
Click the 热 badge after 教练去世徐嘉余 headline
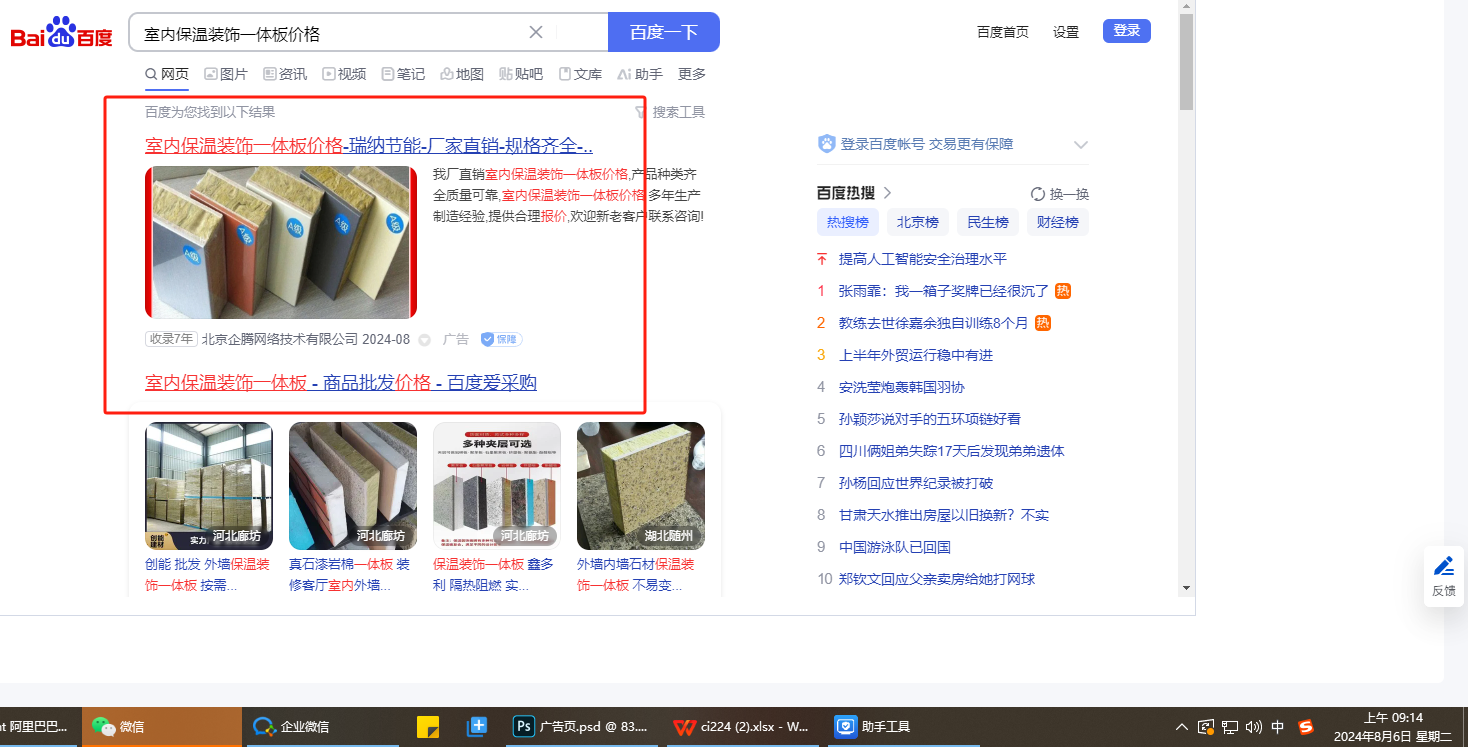pos(1043,323)
